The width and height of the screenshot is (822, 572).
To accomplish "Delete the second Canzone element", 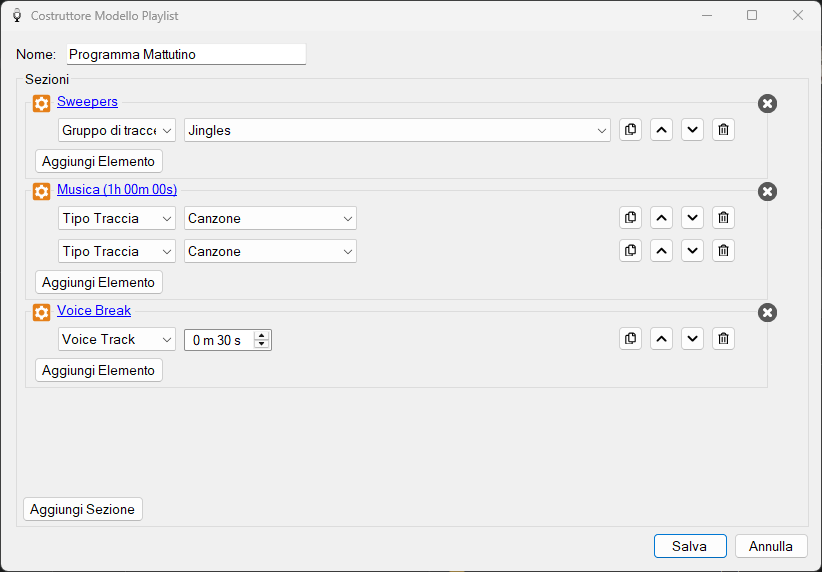I will [723, 251].
